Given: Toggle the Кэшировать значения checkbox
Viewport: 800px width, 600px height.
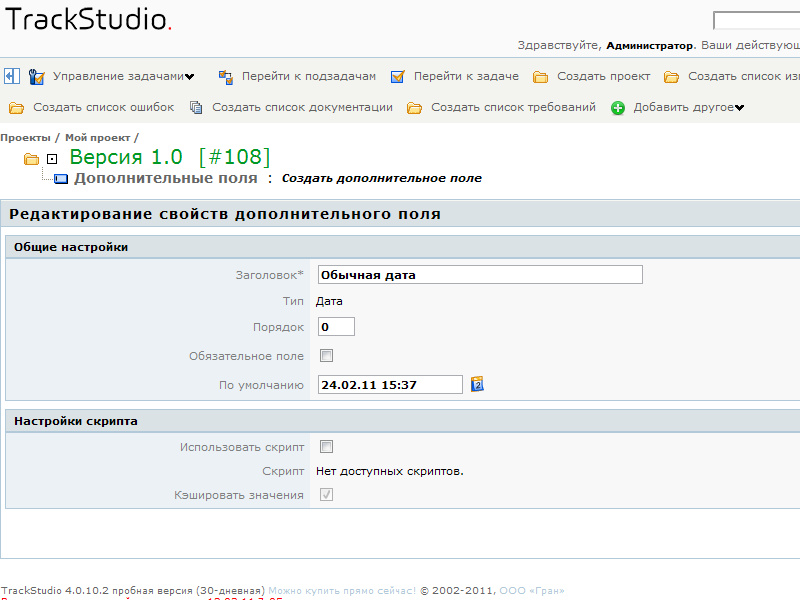Looking at the screenshot, I should coord(326,495).
